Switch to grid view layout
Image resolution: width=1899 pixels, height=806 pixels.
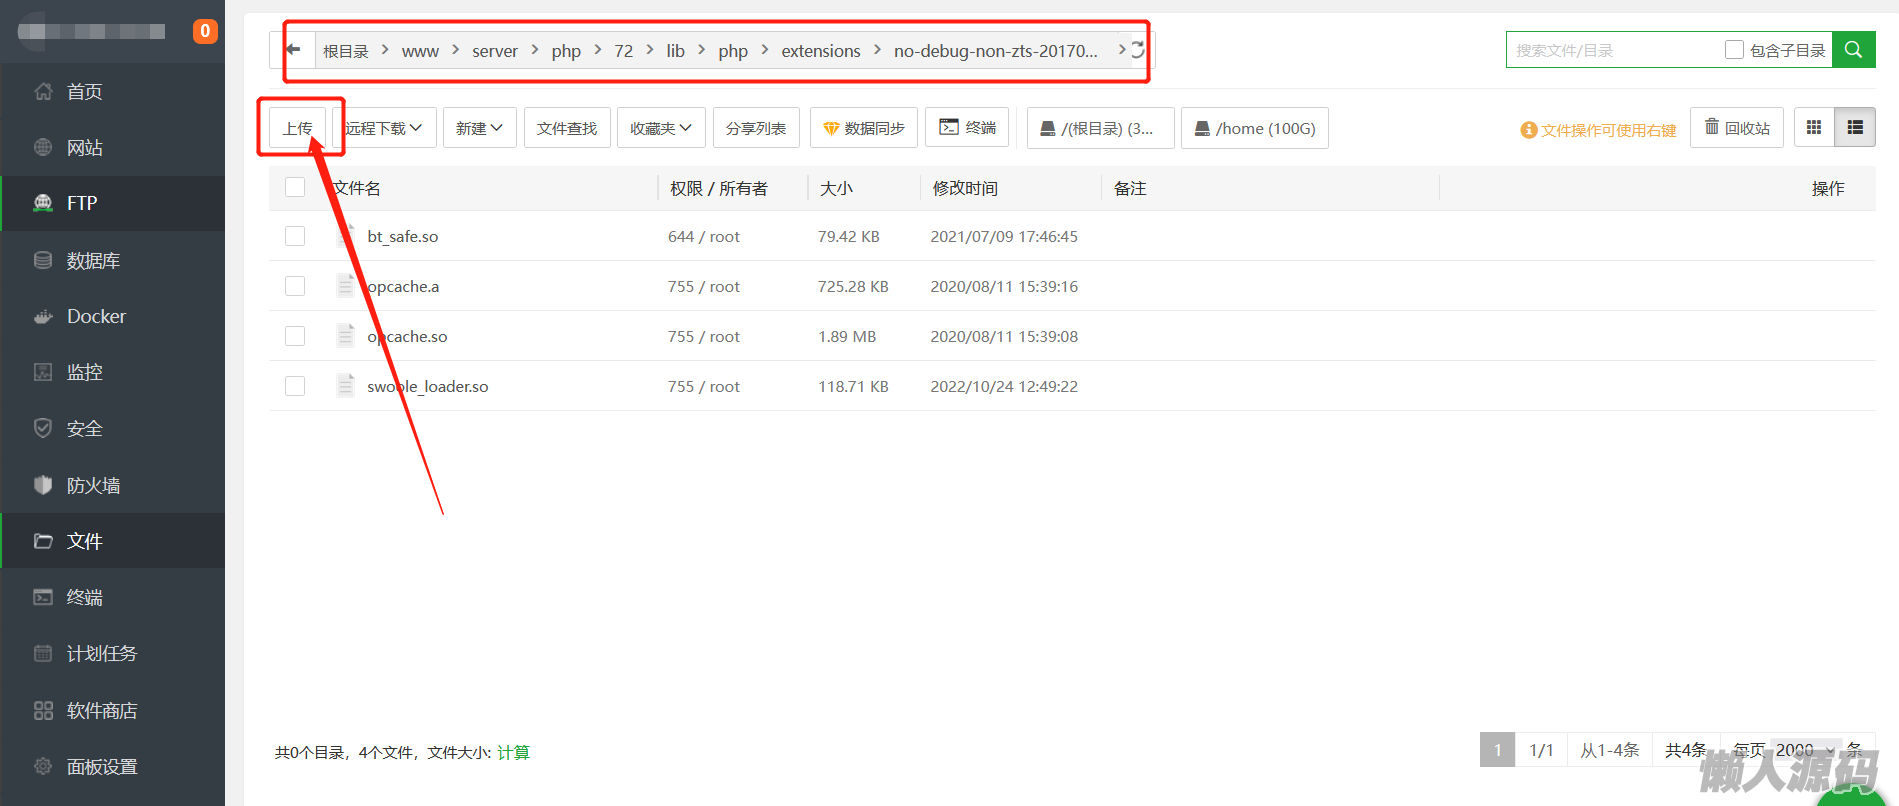[1814, 128]
